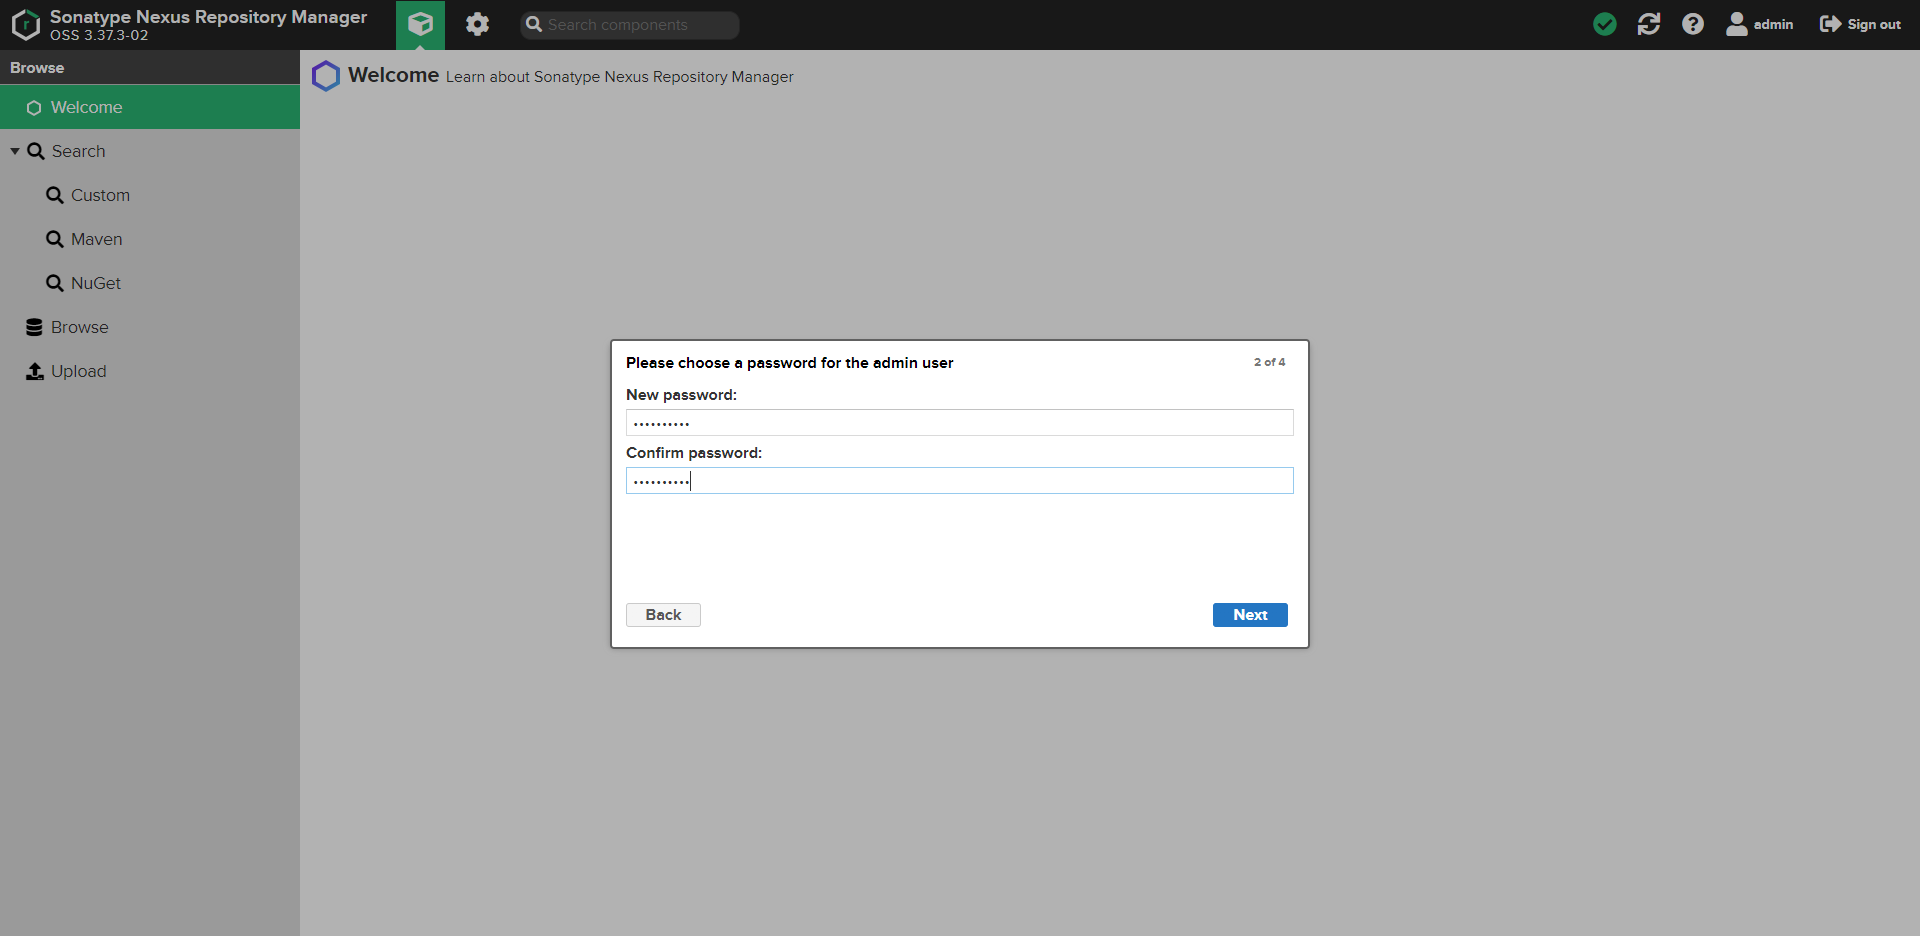Screen dimensions: 1920x936
Task: Click the Upload arrow icon
Action: pos(35,371)
